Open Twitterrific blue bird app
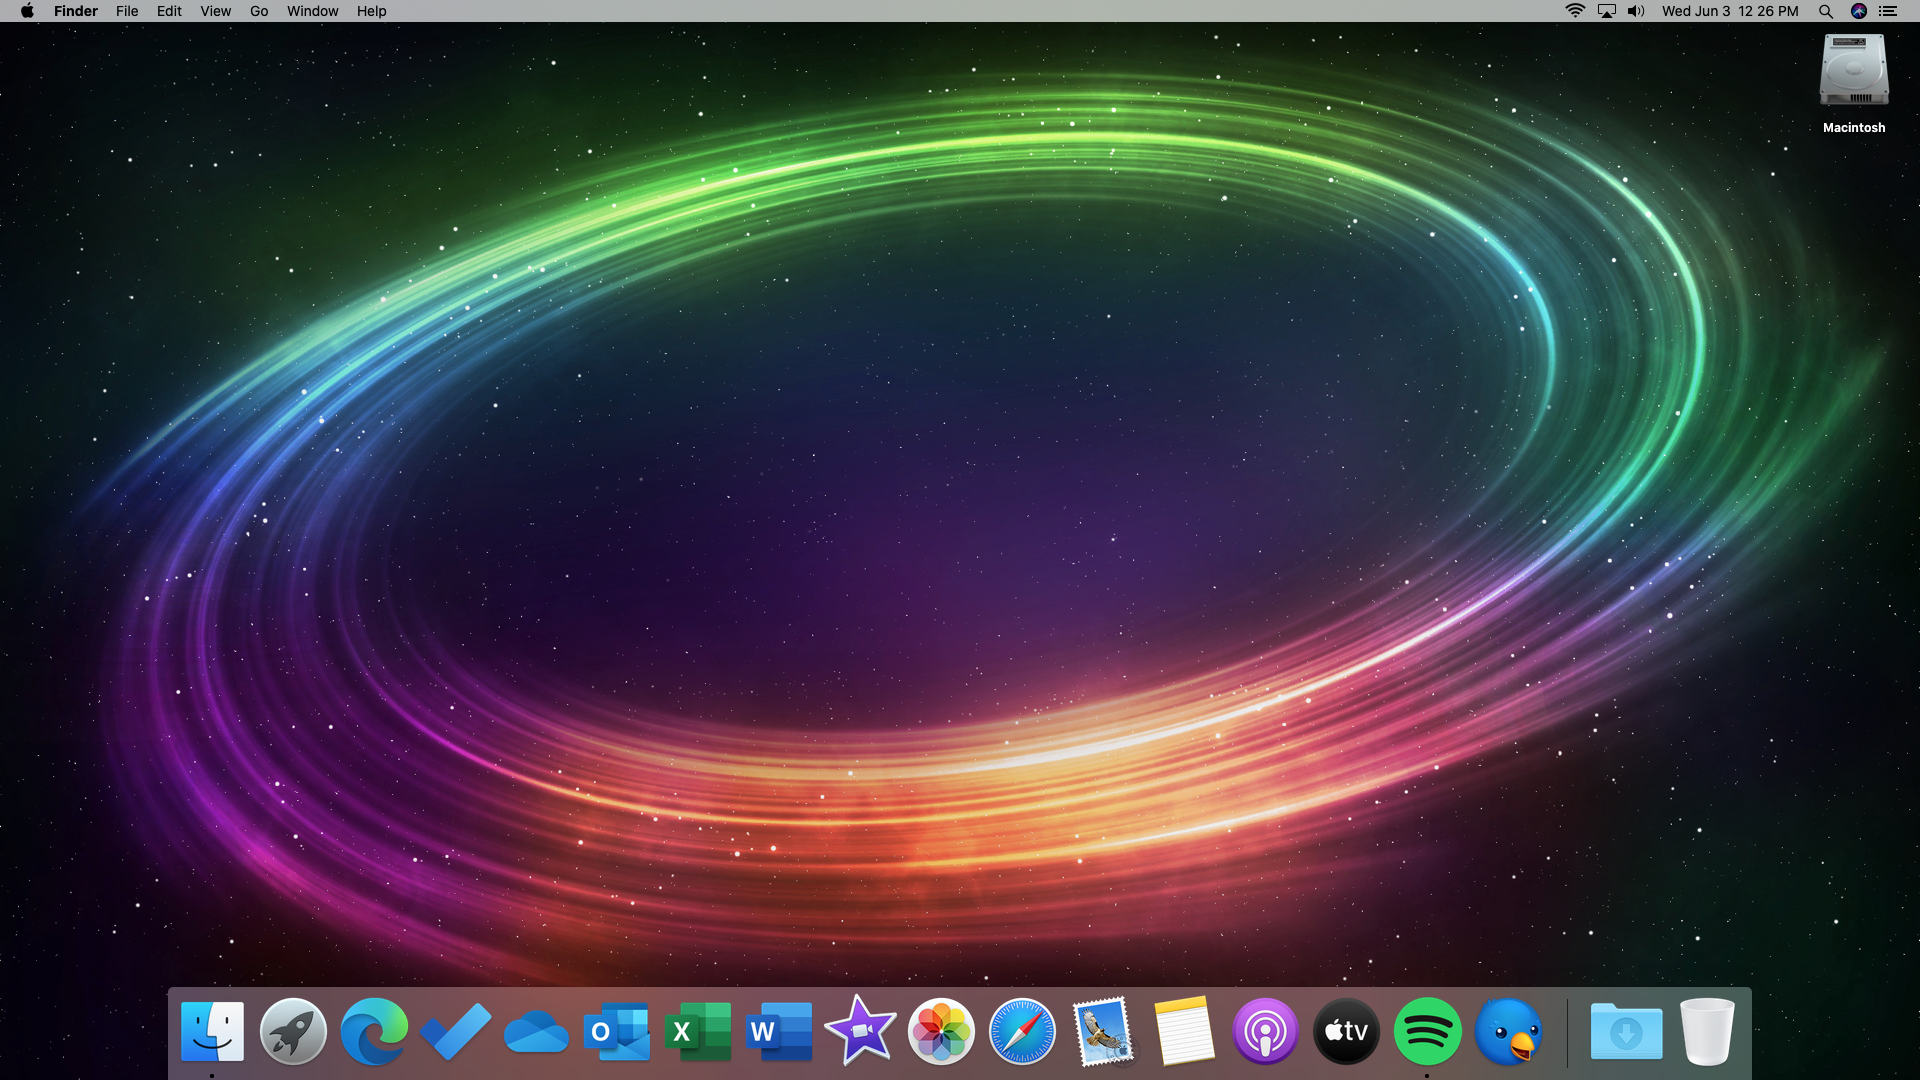Viewport: 1920px width, 1080px height. (1508, 1031)
